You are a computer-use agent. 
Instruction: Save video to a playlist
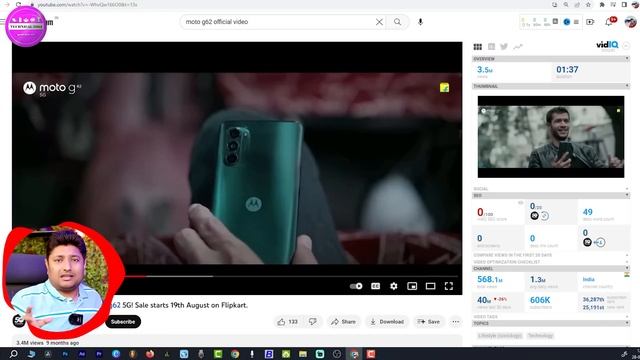[429, 322]
